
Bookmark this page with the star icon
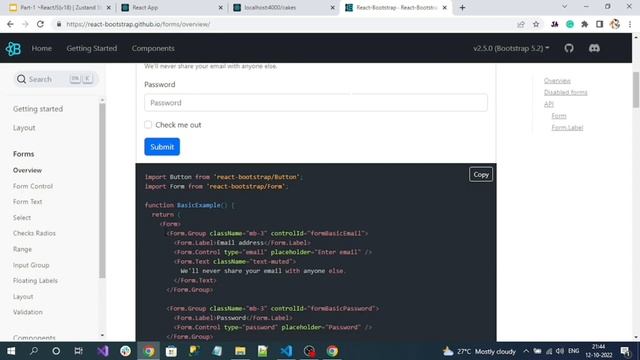536,24
